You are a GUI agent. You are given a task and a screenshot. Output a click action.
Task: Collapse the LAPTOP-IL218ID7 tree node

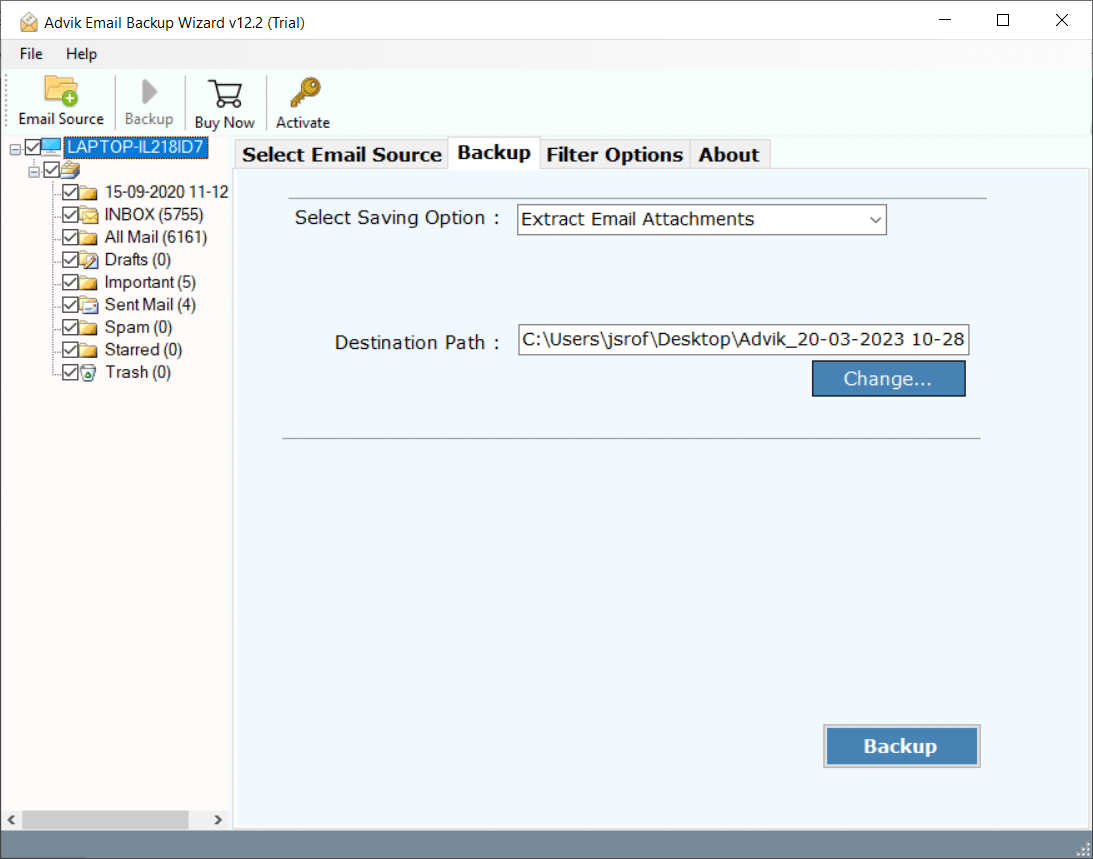coord(15,149)
